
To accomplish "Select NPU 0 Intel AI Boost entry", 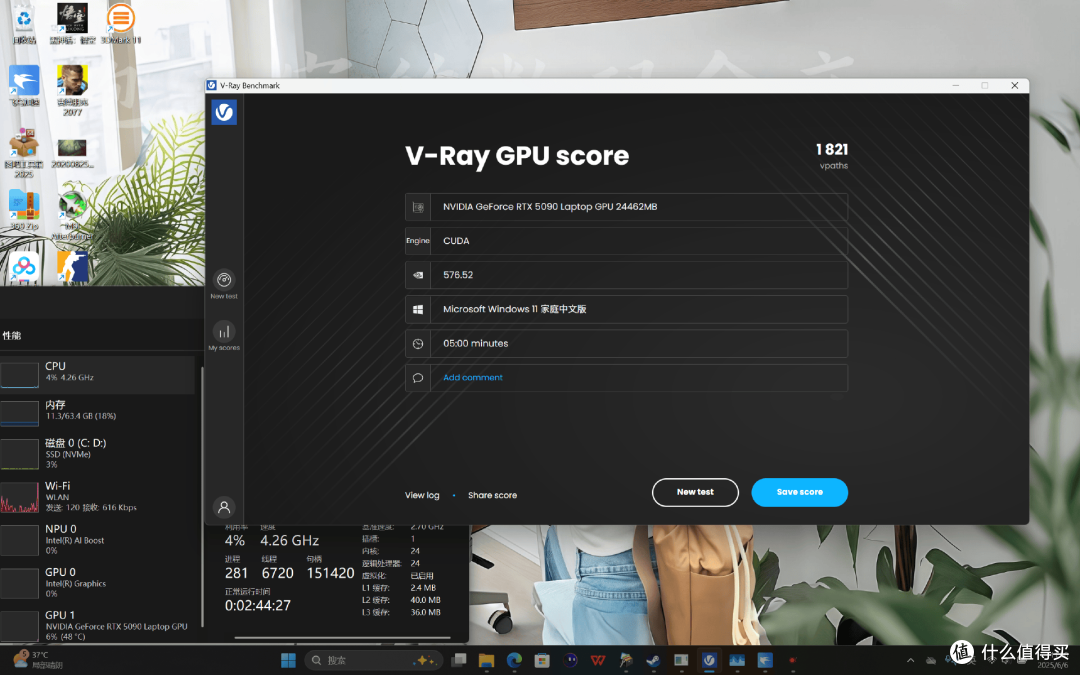I will tap(97, 540).
